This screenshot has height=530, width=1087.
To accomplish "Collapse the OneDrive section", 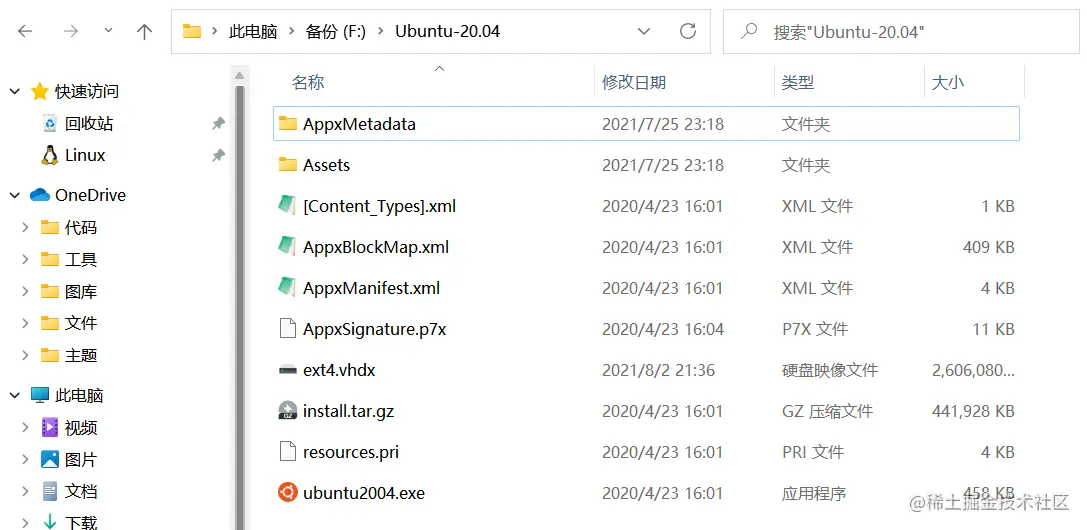I will tap(15, 196).
